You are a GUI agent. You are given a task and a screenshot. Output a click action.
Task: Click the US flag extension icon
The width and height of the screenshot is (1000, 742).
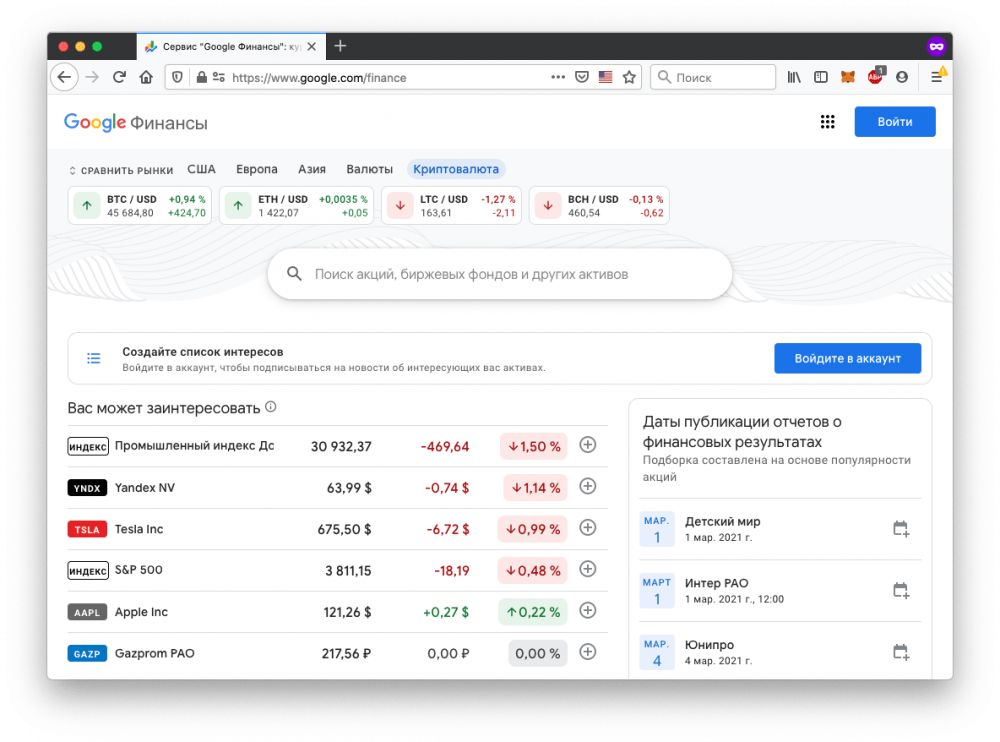(x=605, y=77)
